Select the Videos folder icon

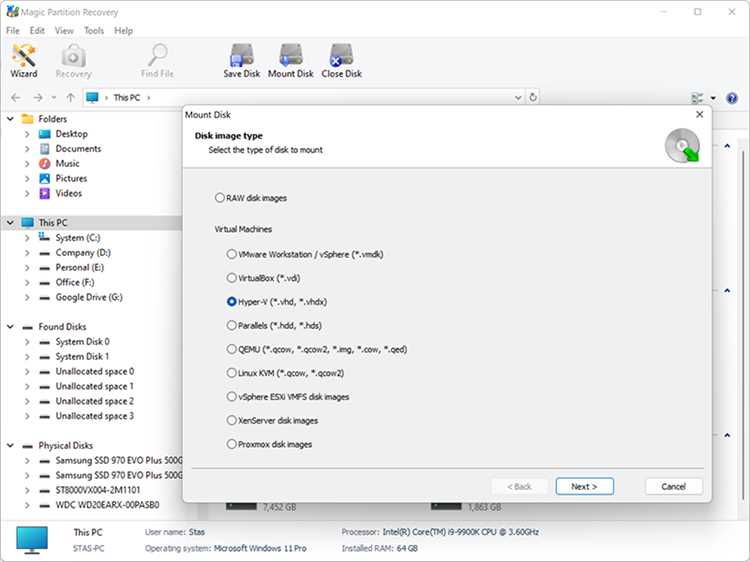coord(44,193)
